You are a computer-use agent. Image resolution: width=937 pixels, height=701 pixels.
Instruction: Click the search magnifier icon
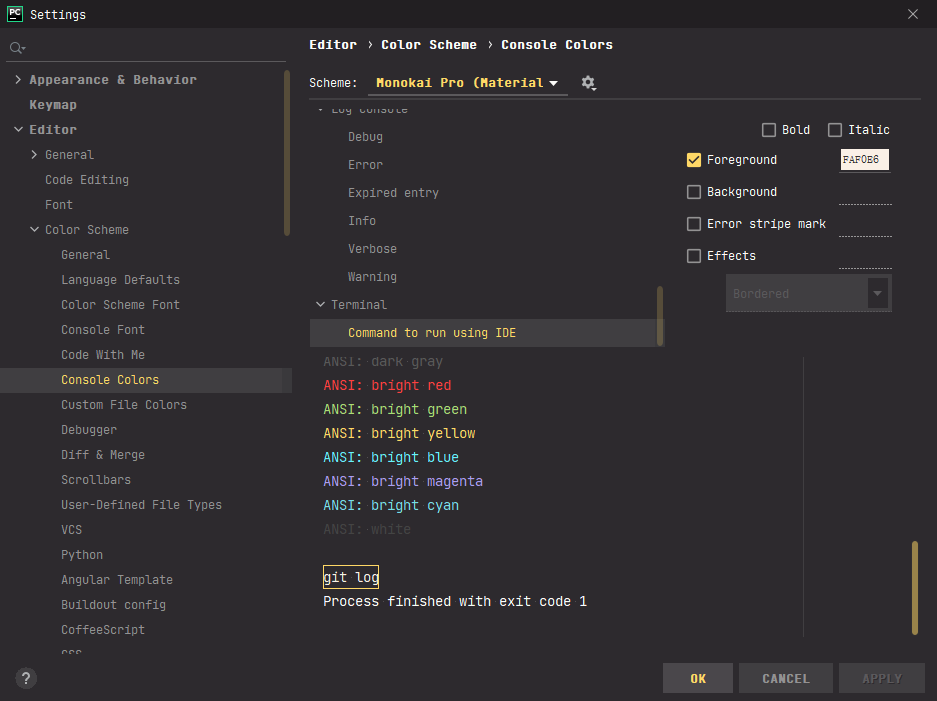click(x=16, y=48)
